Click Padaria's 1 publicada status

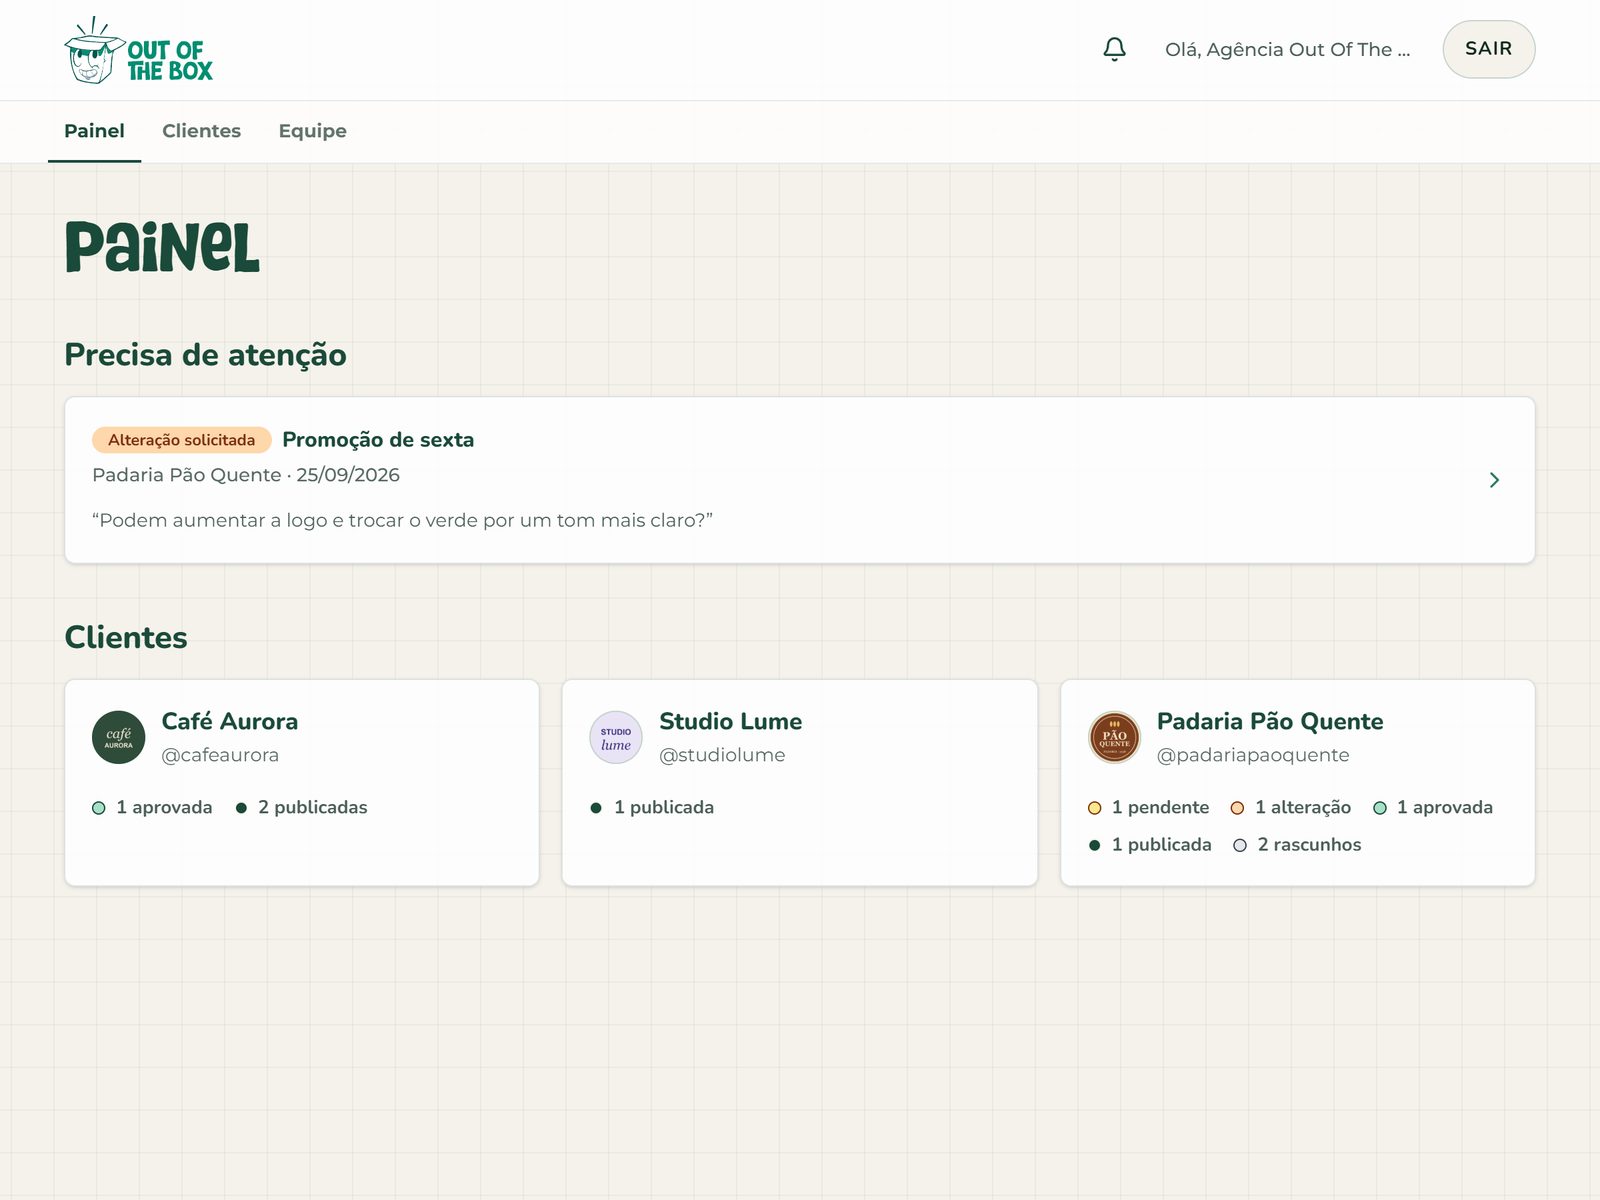click(x=1149, y=844)
